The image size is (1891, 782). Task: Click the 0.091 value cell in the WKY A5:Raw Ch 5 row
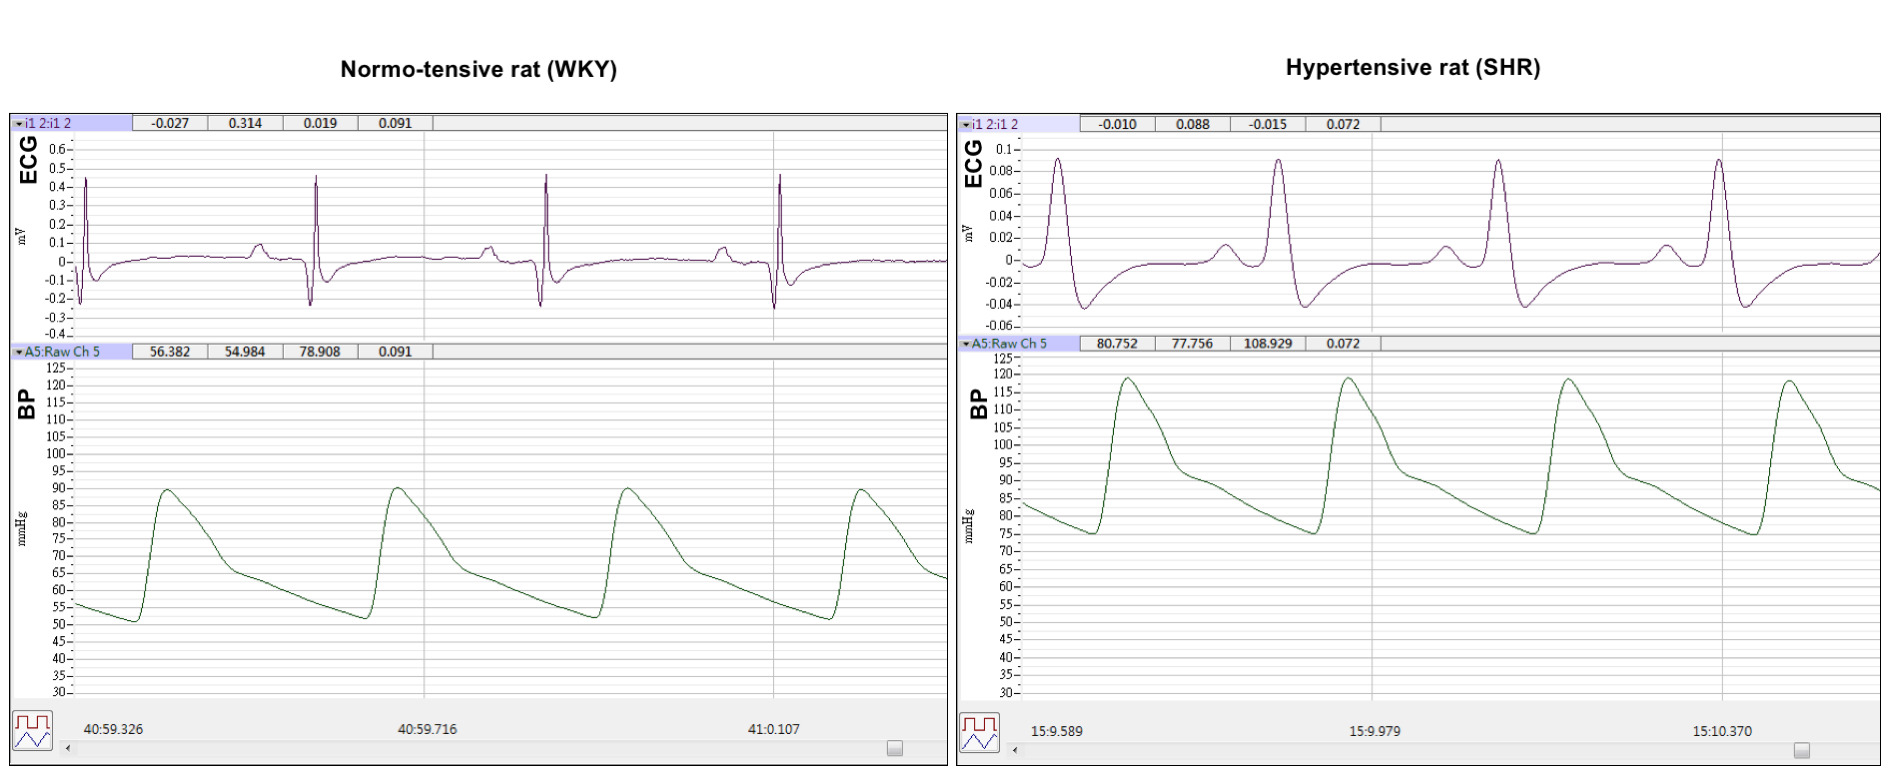point(395,351)
